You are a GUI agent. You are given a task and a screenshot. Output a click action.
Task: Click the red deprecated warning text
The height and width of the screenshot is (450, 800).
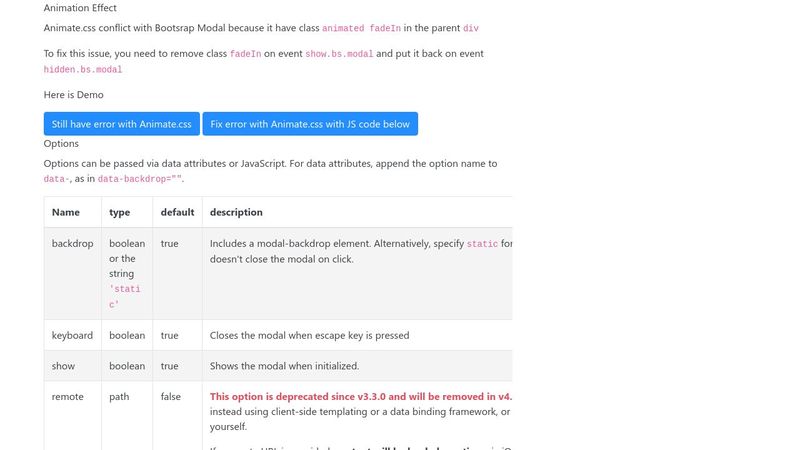(361, 396)
